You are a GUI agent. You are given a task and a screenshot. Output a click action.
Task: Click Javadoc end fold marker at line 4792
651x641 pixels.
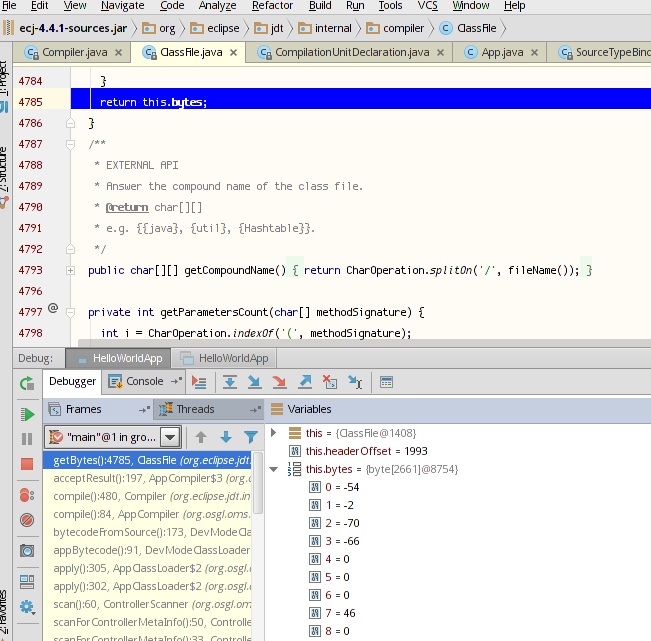(x=71, y=249)
